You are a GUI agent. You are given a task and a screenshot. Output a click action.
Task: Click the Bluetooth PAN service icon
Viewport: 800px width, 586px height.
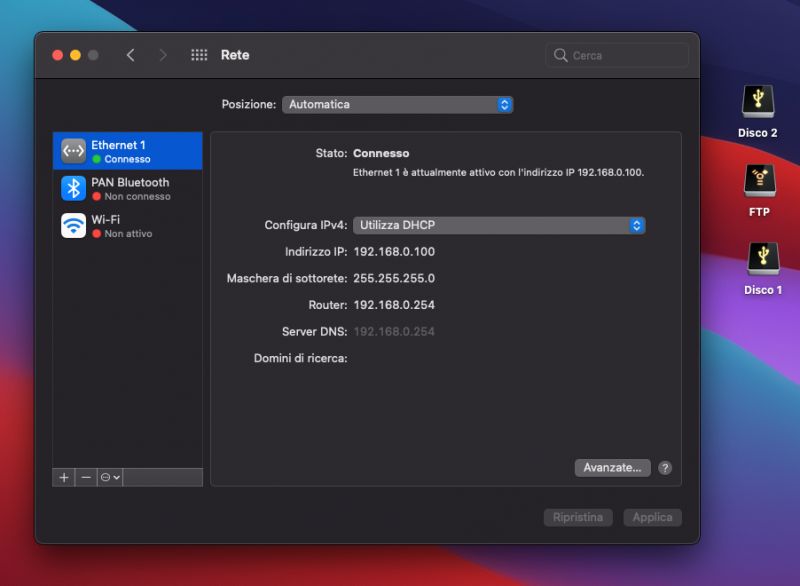(x=73, y=188)
